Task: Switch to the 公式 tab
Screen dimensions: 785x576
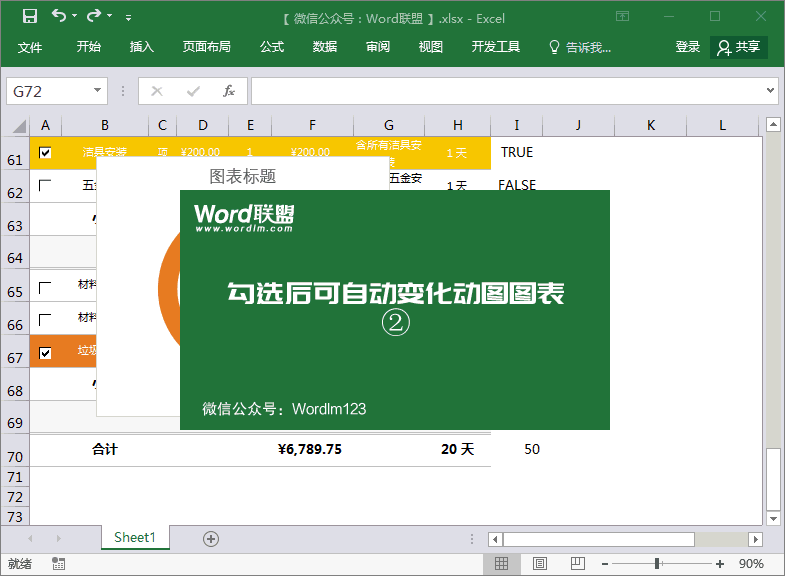Action: pyautogui.click(x=272, y=47)
